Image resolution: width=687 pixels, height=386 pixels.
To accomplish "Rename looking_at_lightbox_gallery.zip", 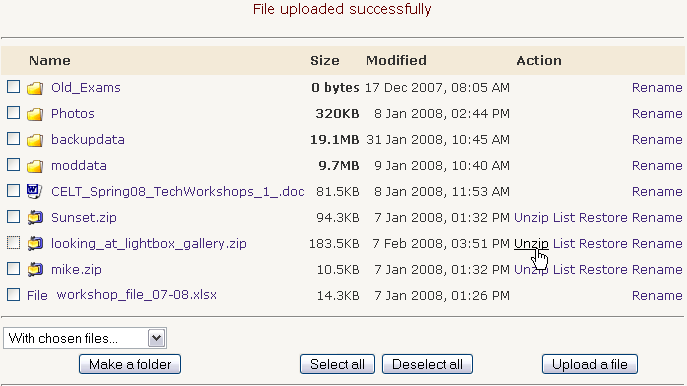I will [x=657, y=243].
